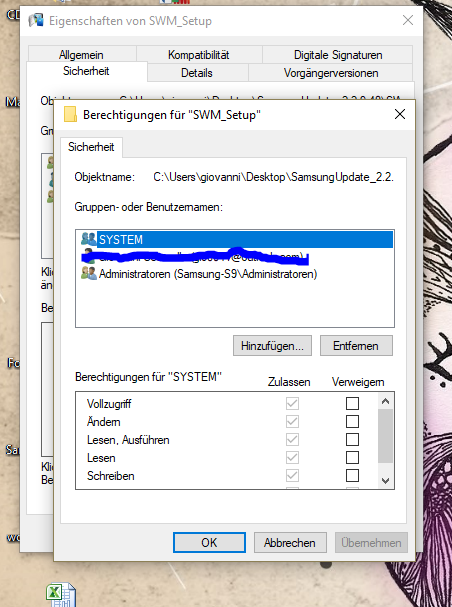Click the permissions list scroll down arrow
The width and height of the screenshot is (452, 607).
pyautogui.click(x=385, y=481)
